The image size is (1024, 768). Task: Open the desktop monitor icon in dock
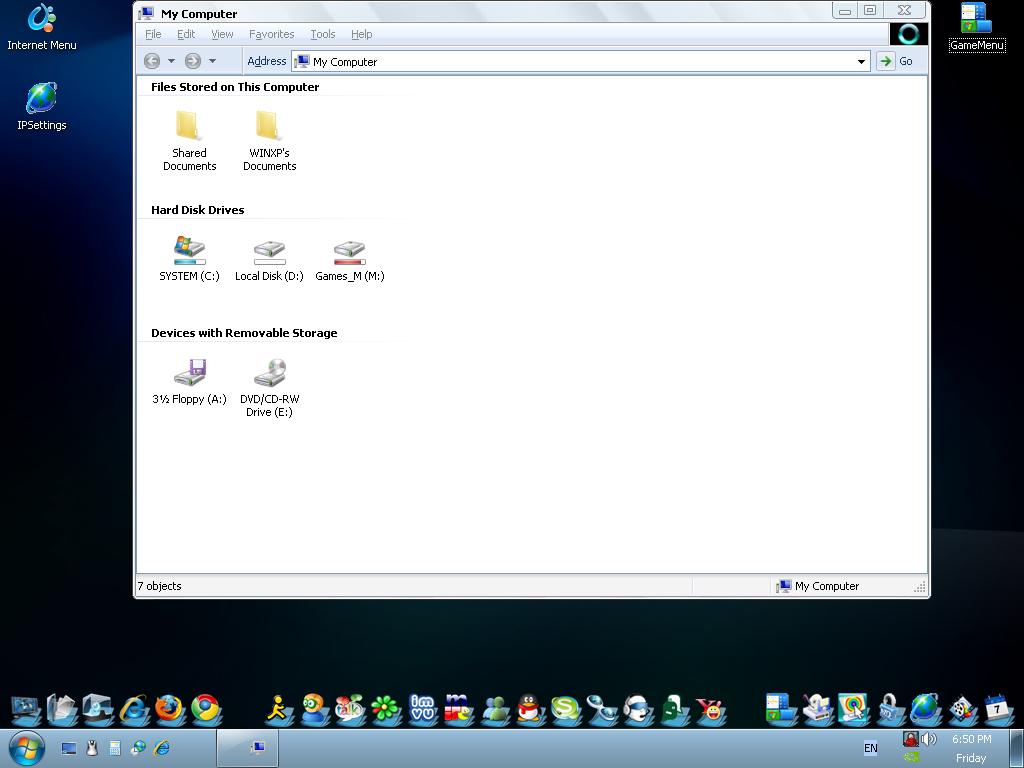click(25, 709)
